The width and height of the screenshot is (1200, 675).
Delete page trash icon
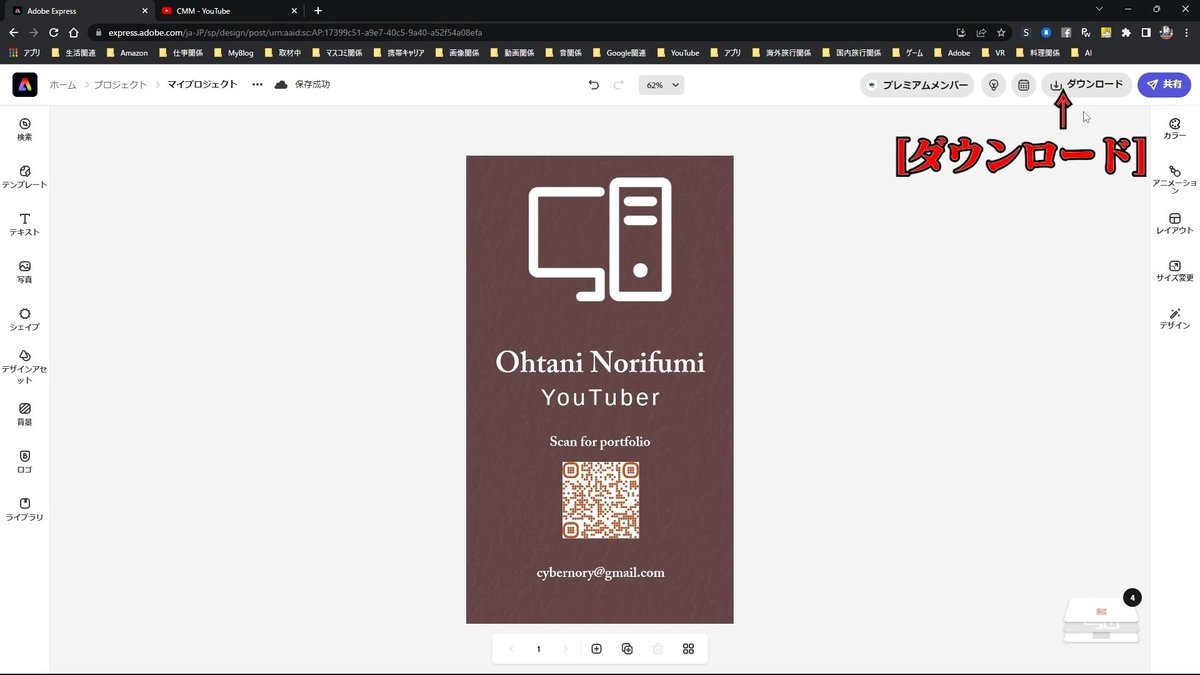(657, 649)
